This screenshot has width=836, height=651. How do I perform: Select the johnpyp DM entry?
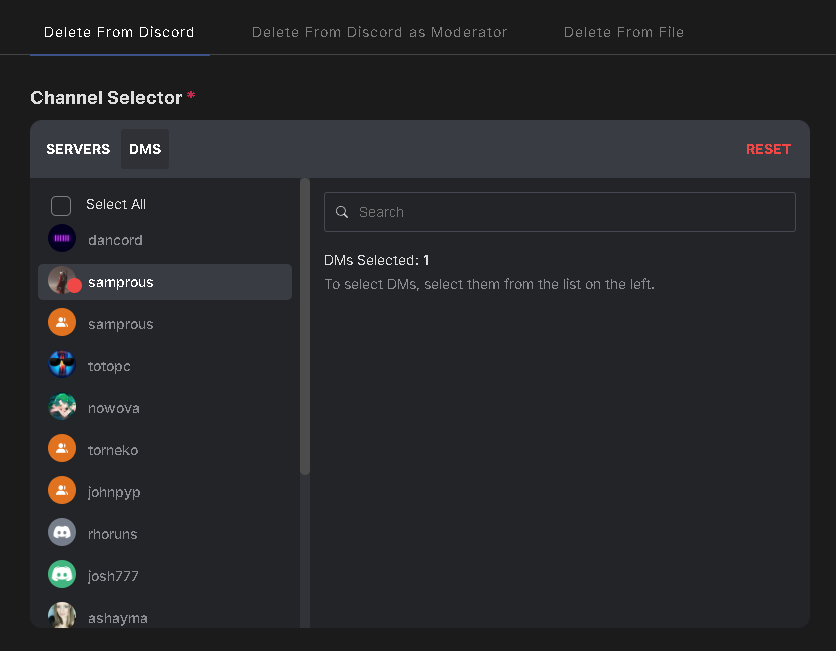coord(165,491)
